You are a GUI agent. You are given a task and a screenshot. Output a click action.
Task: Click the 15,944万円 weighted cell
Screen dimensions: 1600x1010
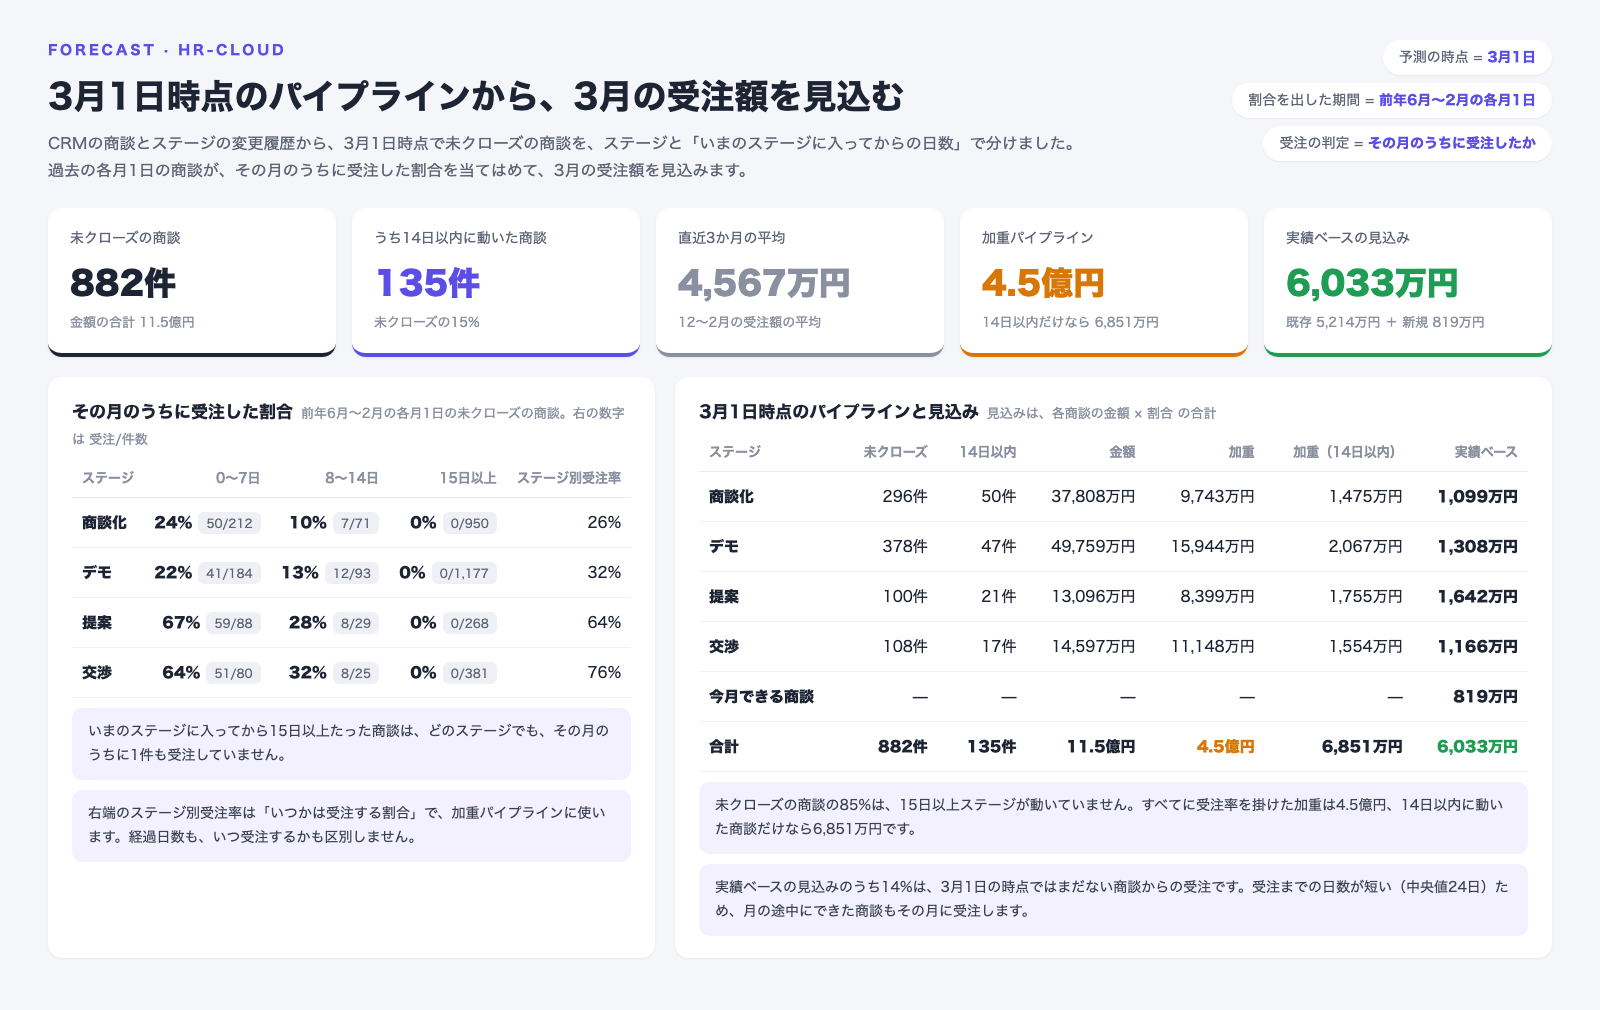1212,547
